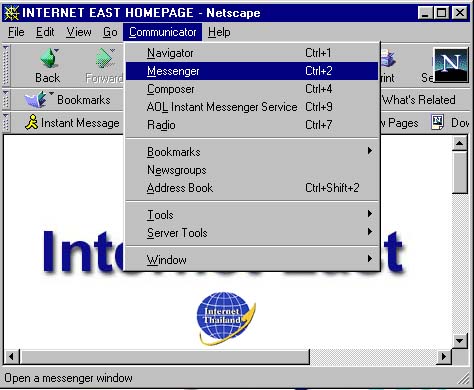Click What's Related button
Screen dimensions: 474x390
pos(419,100)
